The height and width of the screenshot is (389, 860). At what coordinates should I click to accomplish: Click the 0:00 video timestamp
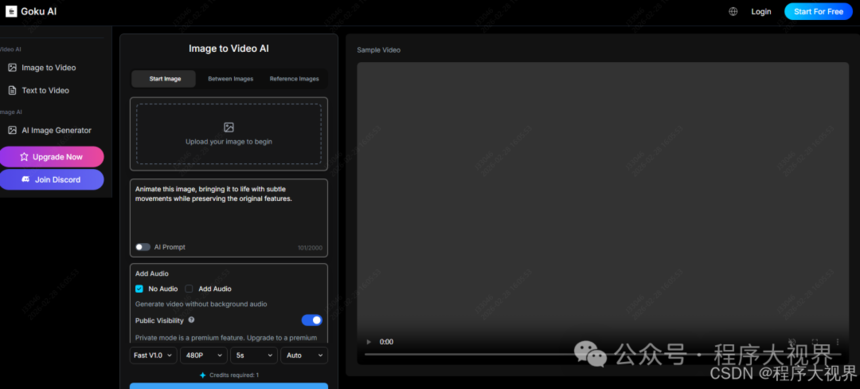tap(387, 342)
